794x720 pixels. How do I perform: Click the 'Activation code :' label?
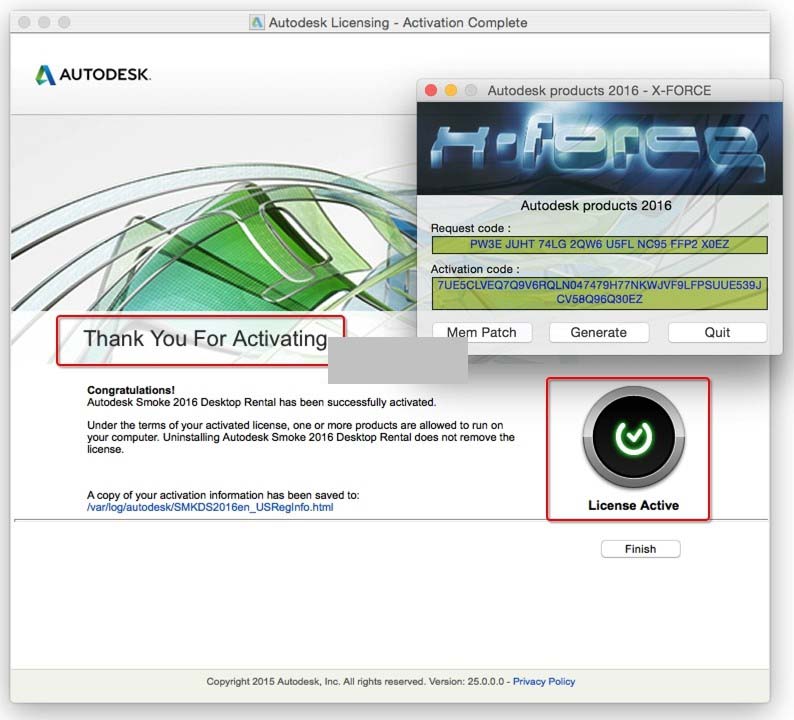click(x=475, y=269)
